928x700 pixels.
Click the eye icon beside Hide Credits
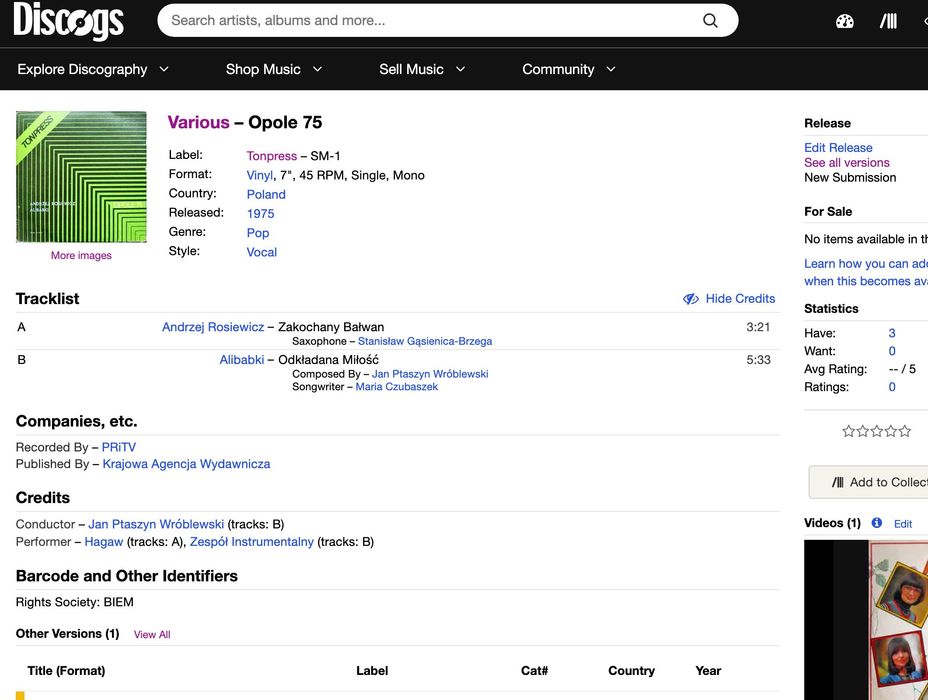coord(691,299)
